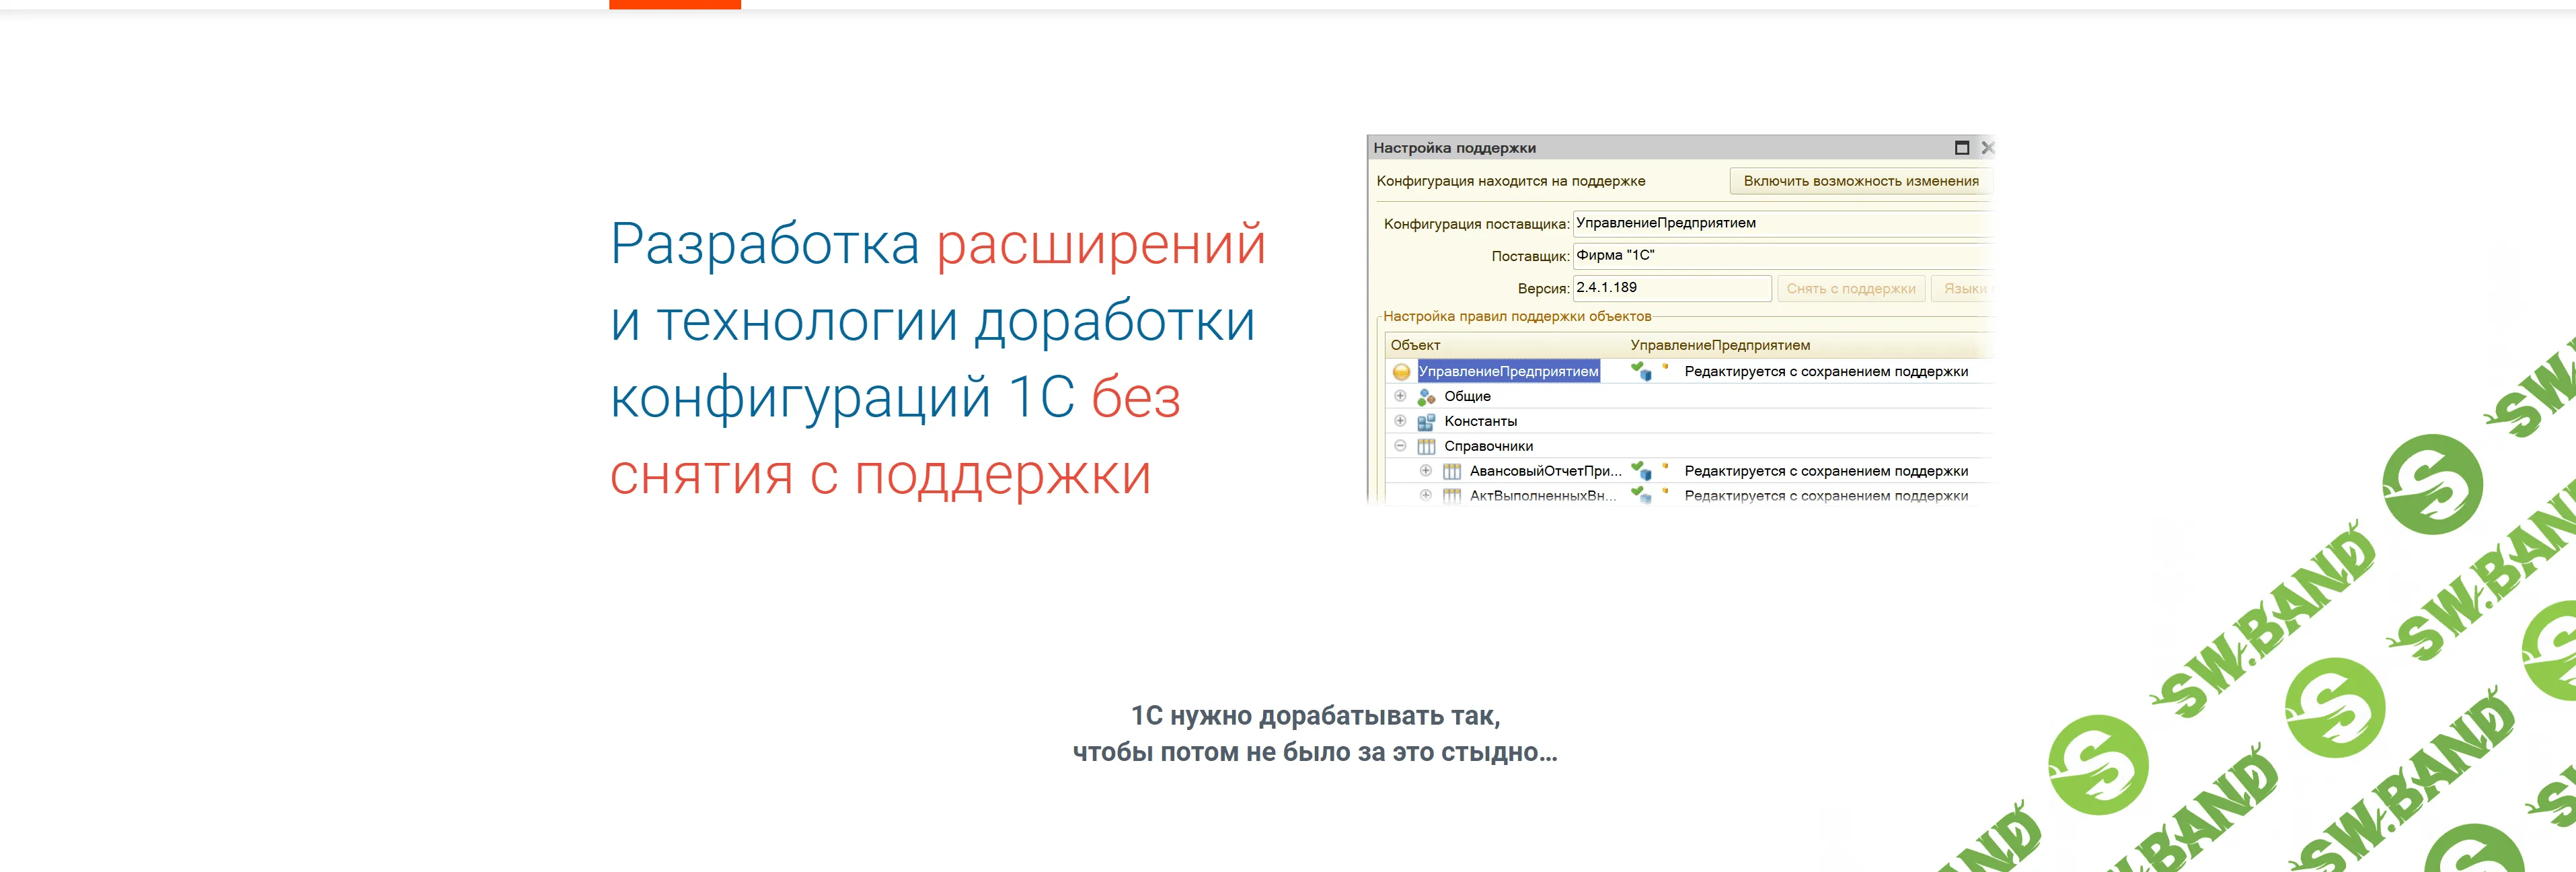
Task: Click the АвансовыйОтчетПри catalog icon
Action: click(x=1453, y=472)
